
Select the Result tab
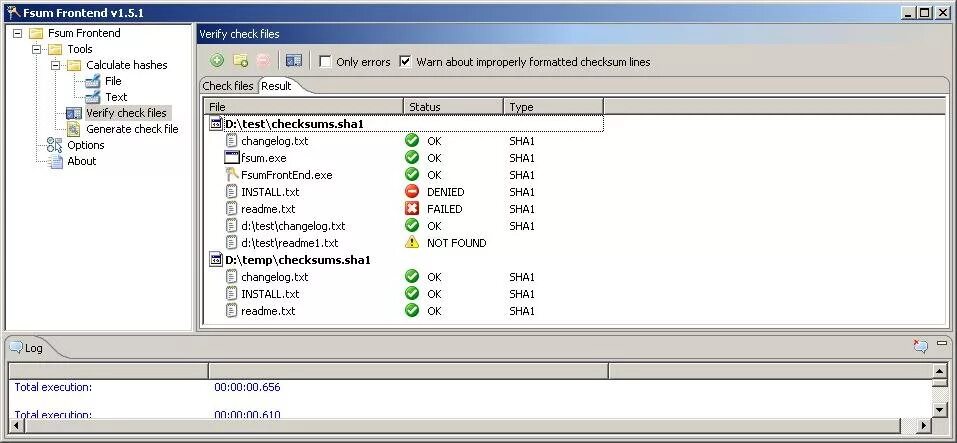pos(276,86)
